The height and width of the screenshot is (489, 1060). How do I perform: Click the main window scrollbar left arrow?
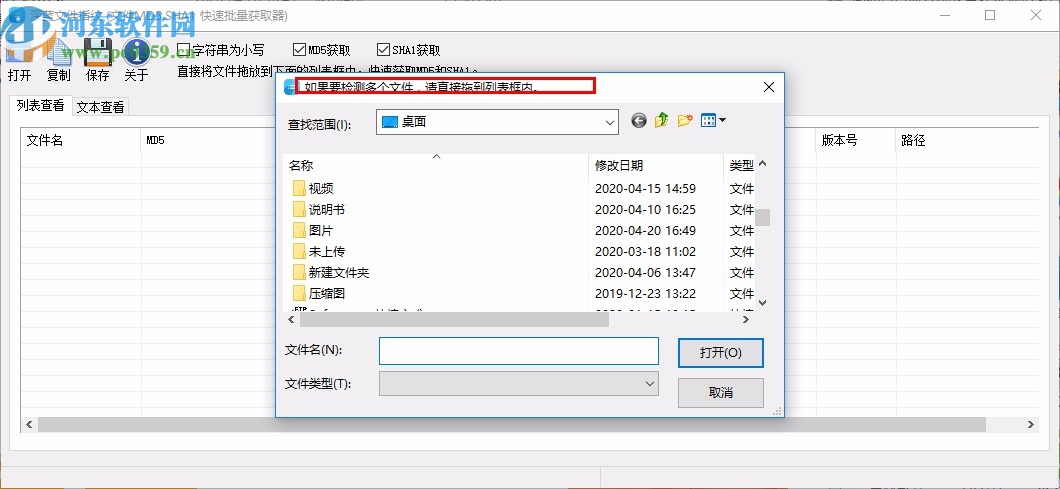[x=29, y=425]
